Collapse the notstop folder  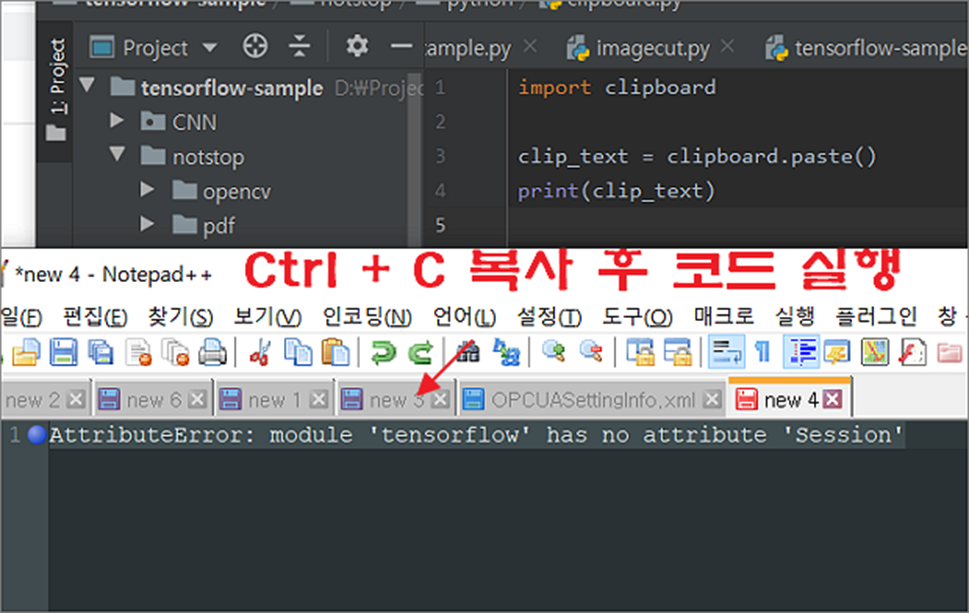tap(117, 154)
